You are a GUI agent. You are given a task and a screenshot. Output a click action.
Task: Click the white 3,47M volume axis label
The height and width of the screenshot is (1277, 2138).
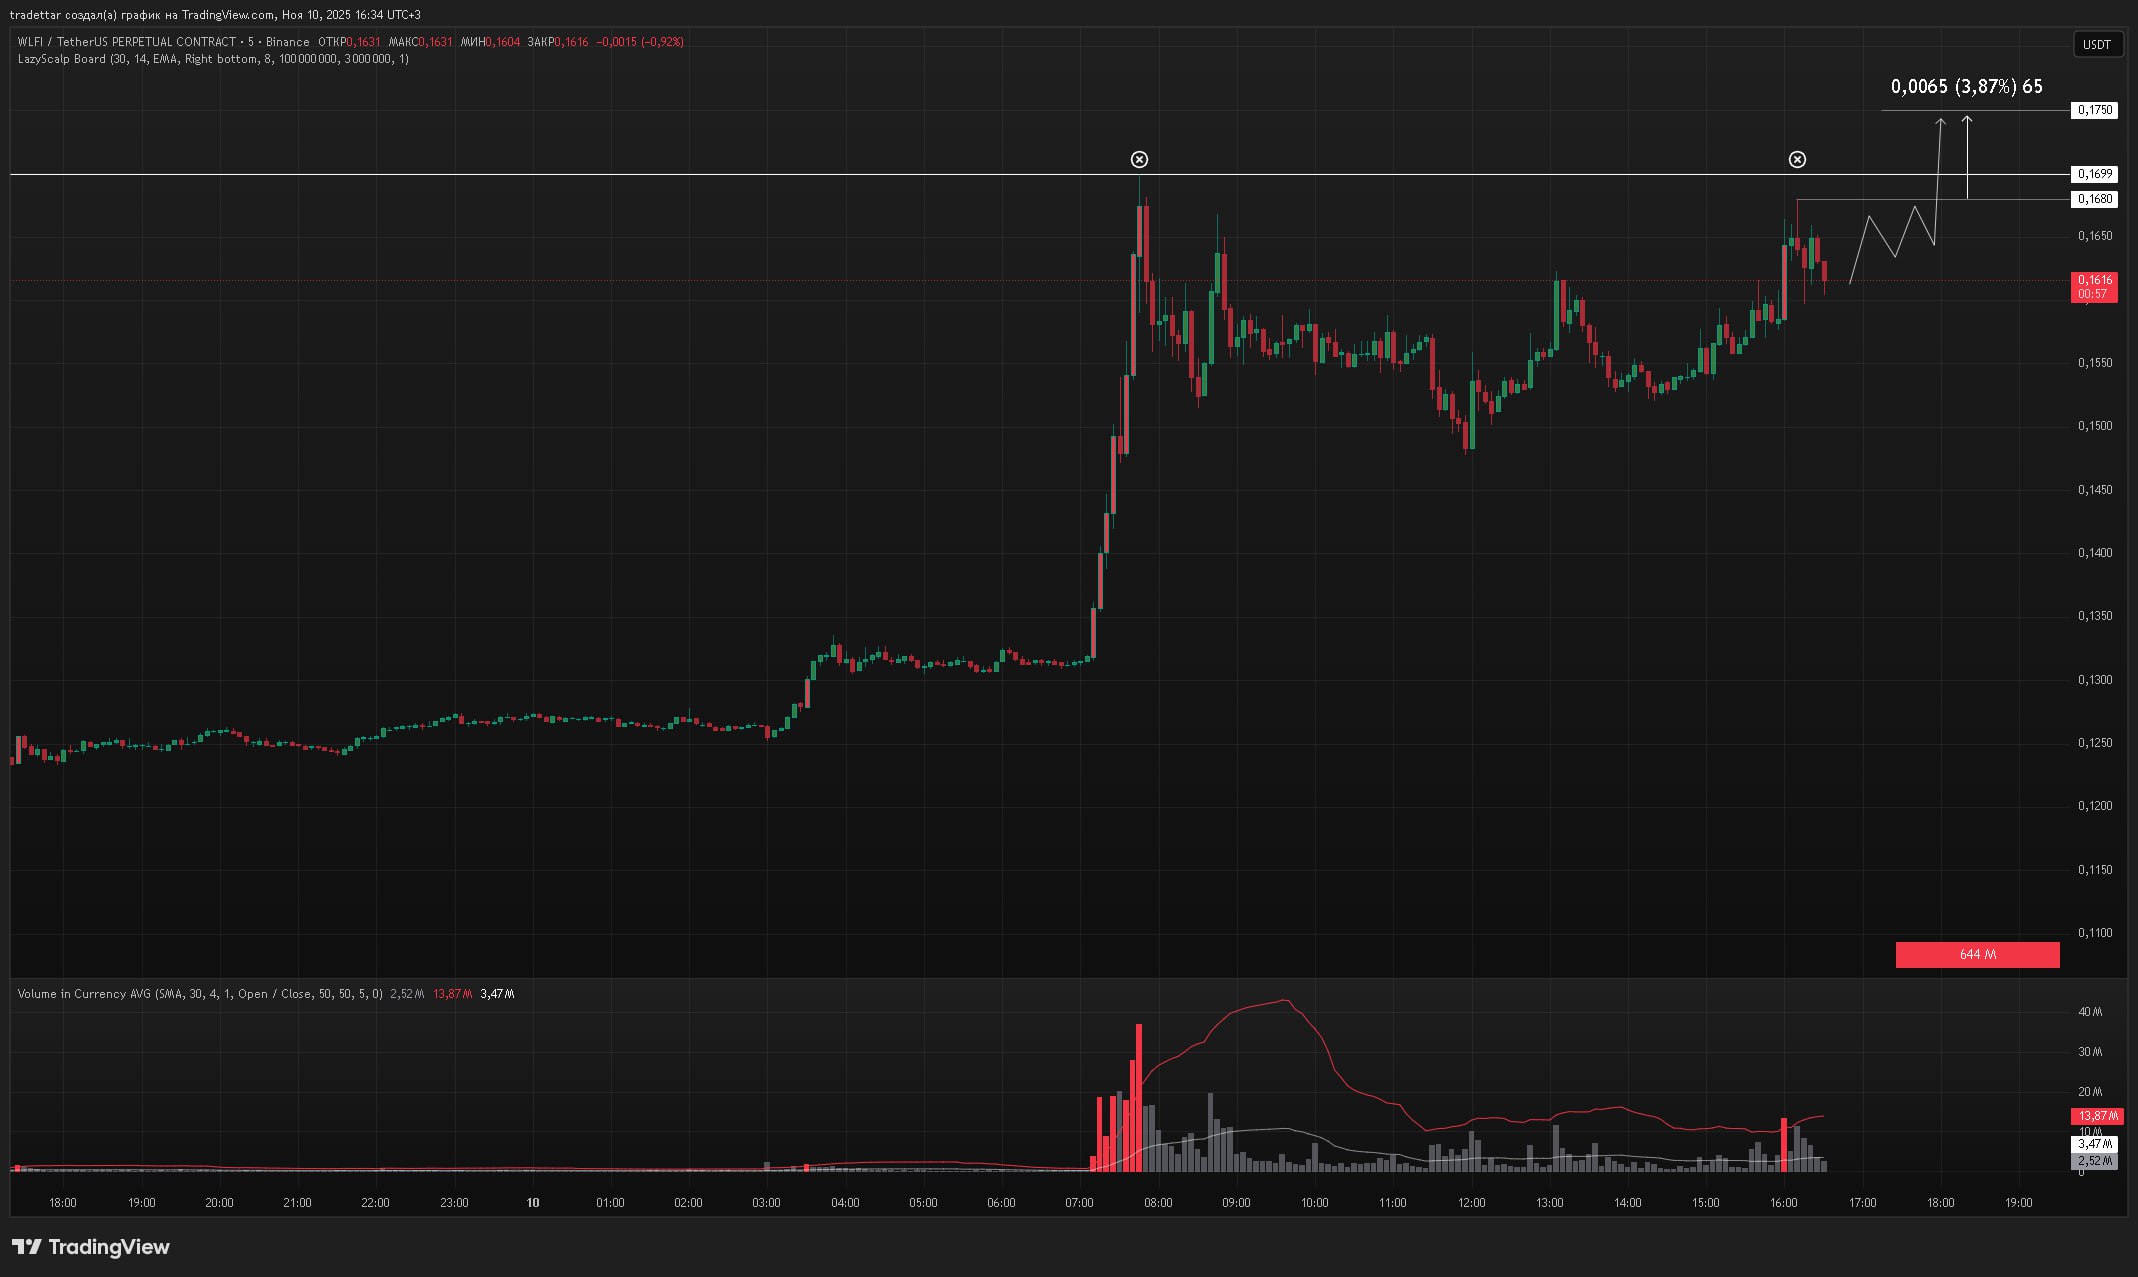click(2094, 1144)
